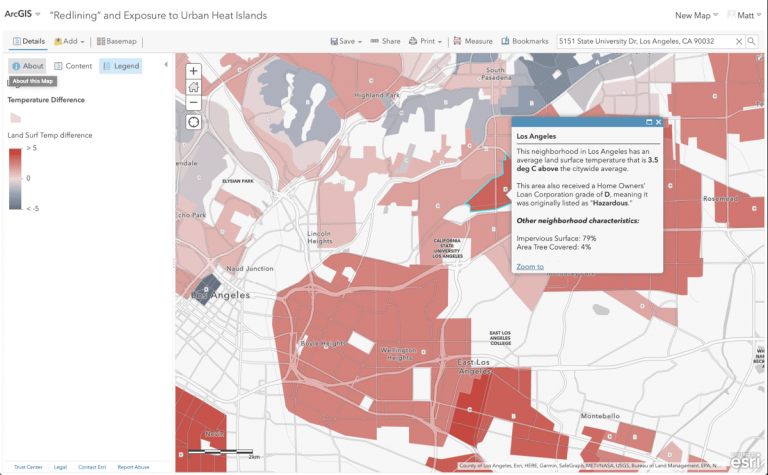Switch to the About tab
The height and width of the screenshot is (475, 768).
point(27,66)
